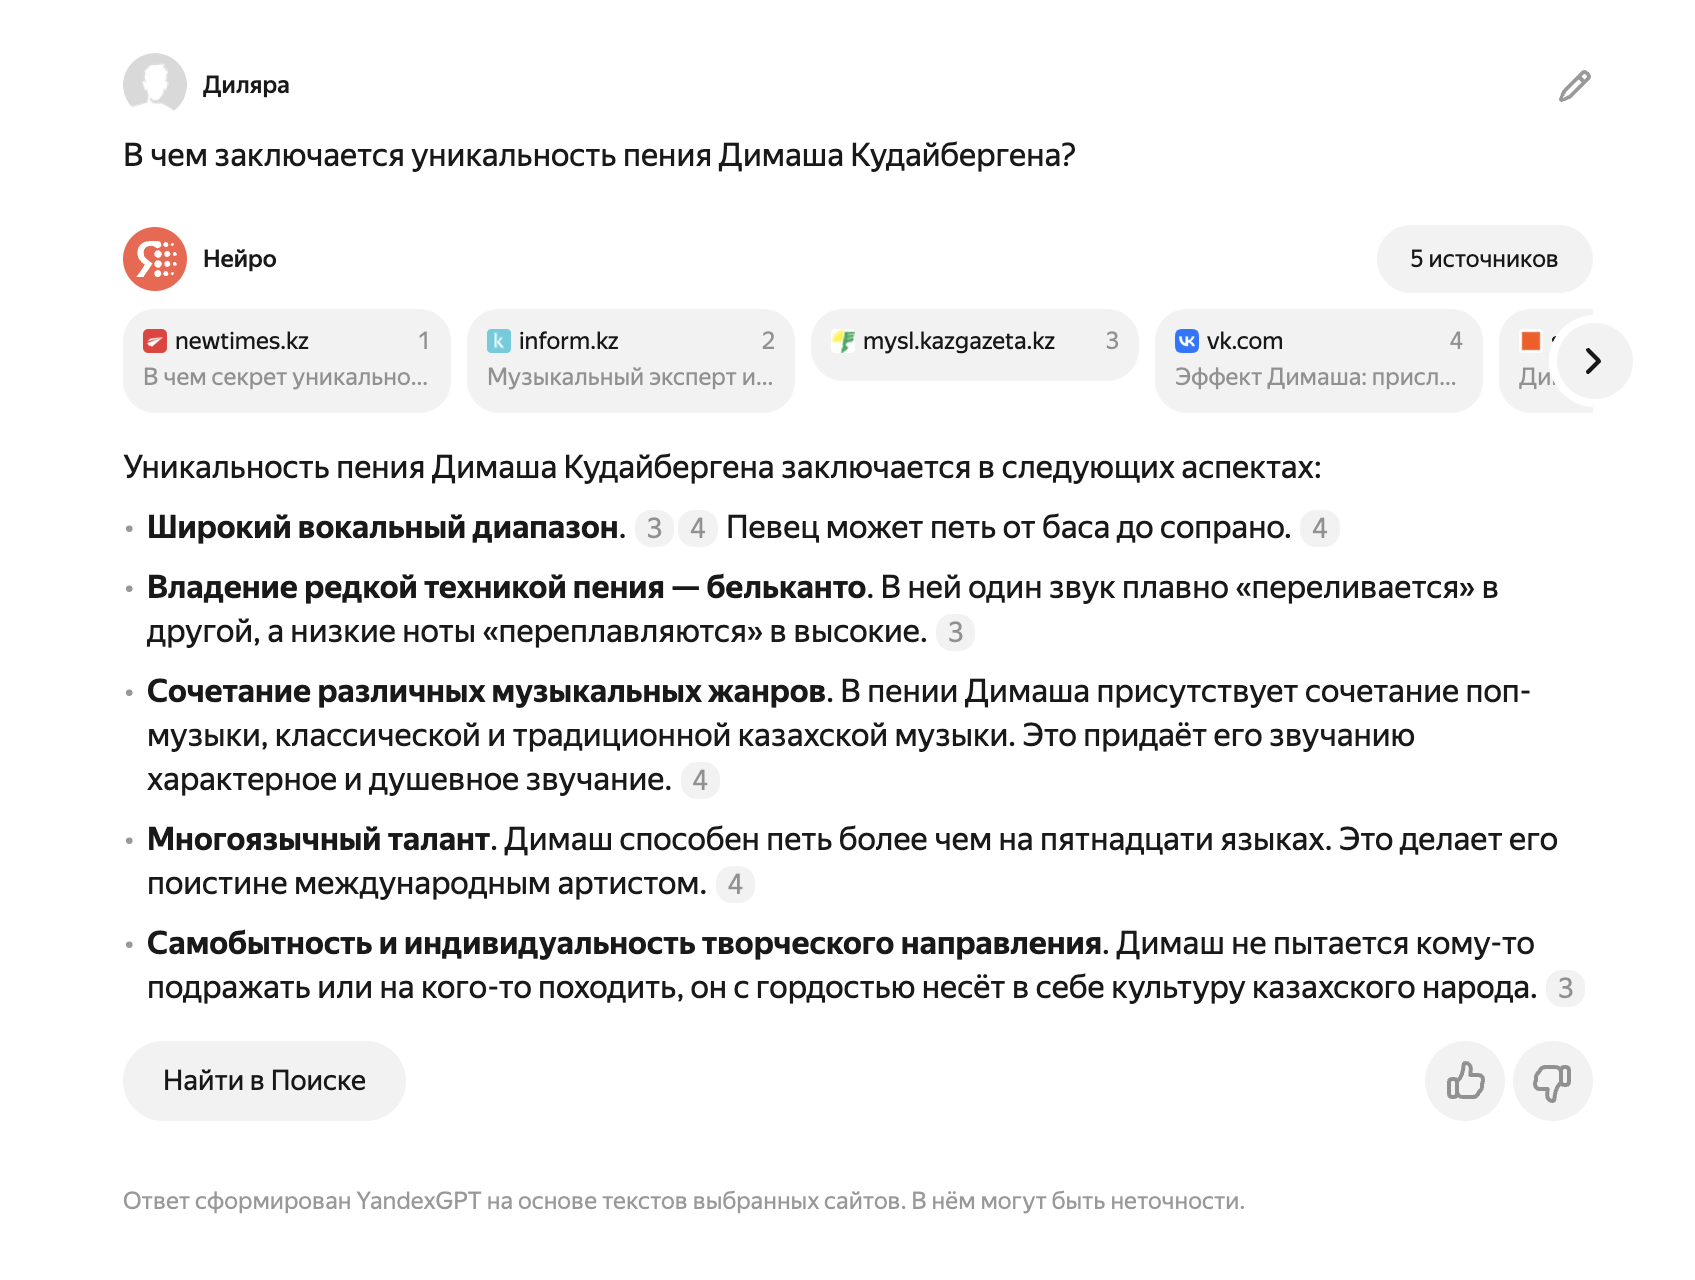
Task: Click the orange favicon on fifth source card
Action: pos(1531,341)
